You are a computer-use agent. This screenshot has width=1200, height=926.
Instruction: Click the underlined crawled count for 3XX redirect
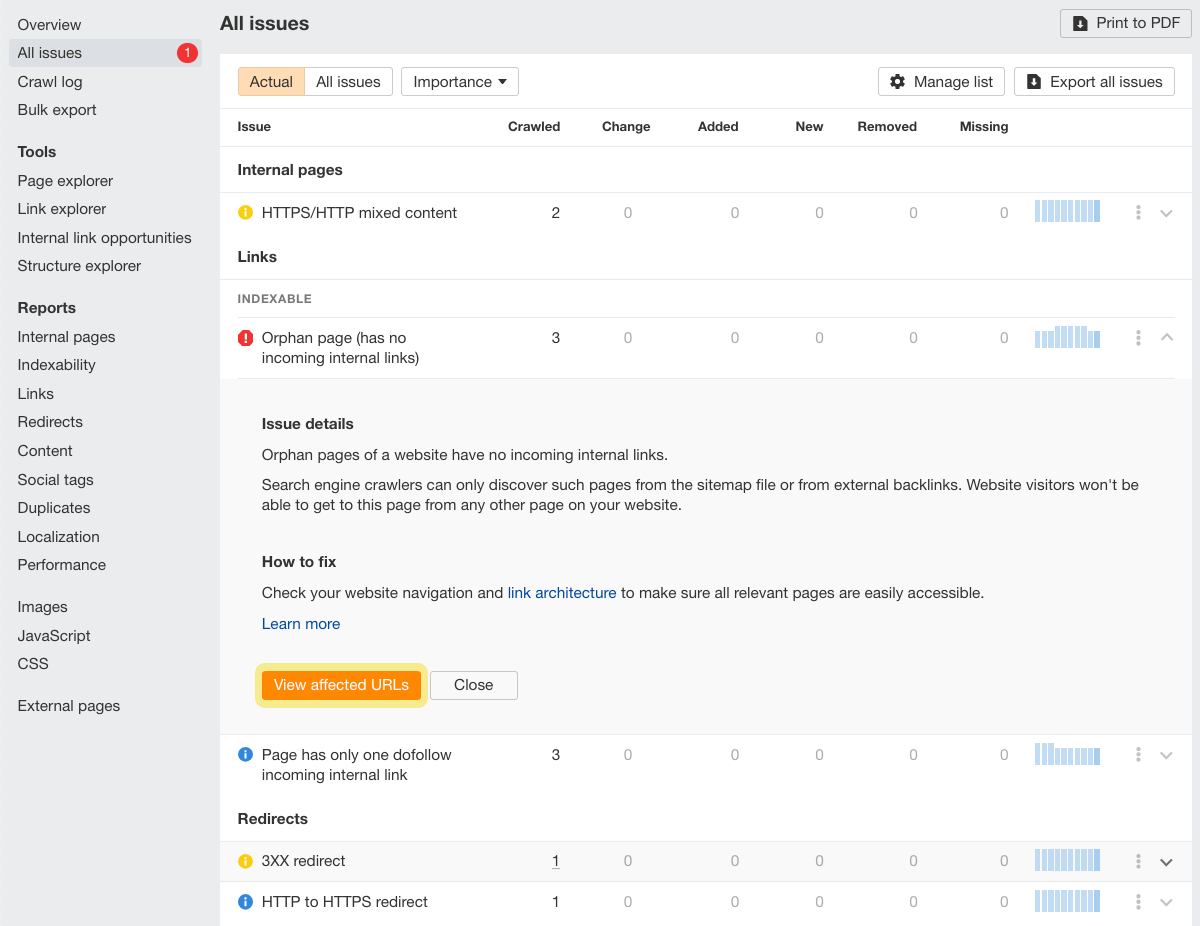pyautogui.click(x=555, y=860)
